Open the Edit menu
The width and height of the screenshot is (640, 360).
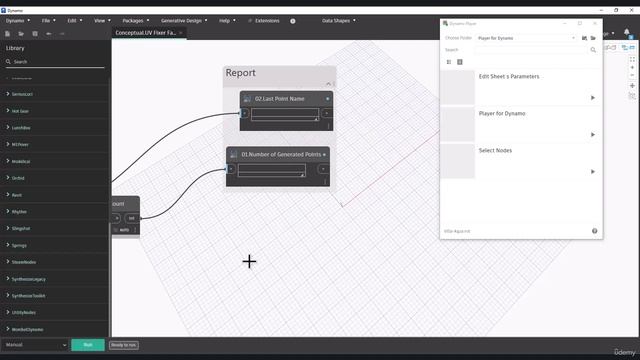75,20
